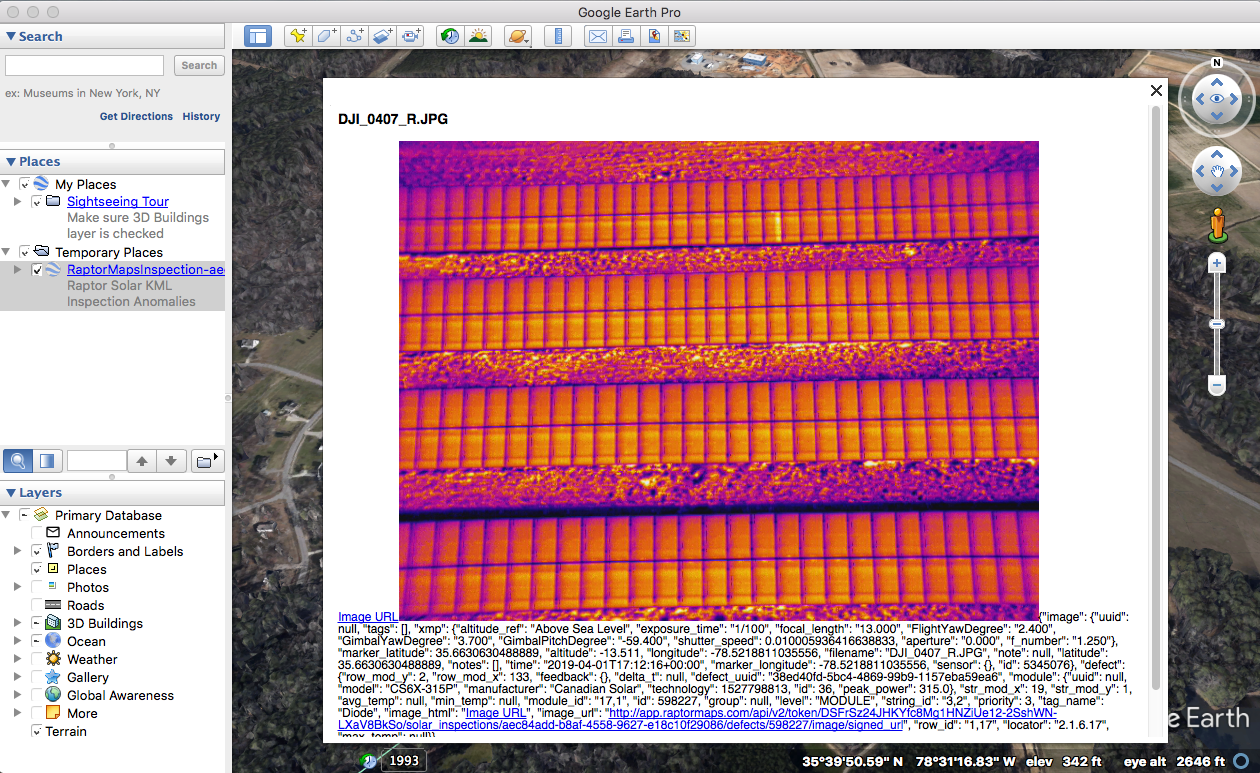
Task: Add an image overlay from the toolbar
Action: tap(382, 36)
